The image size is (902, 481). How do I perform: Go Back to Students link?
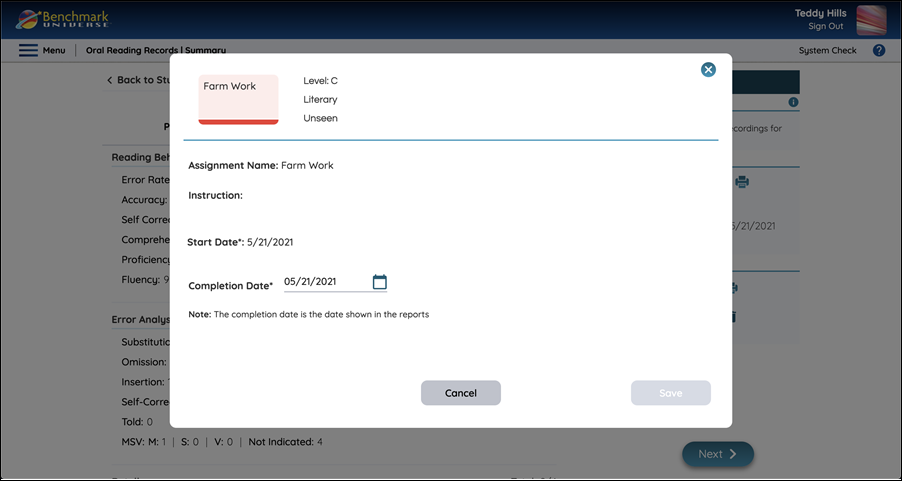pyautogui.click(x=138, y=80)
